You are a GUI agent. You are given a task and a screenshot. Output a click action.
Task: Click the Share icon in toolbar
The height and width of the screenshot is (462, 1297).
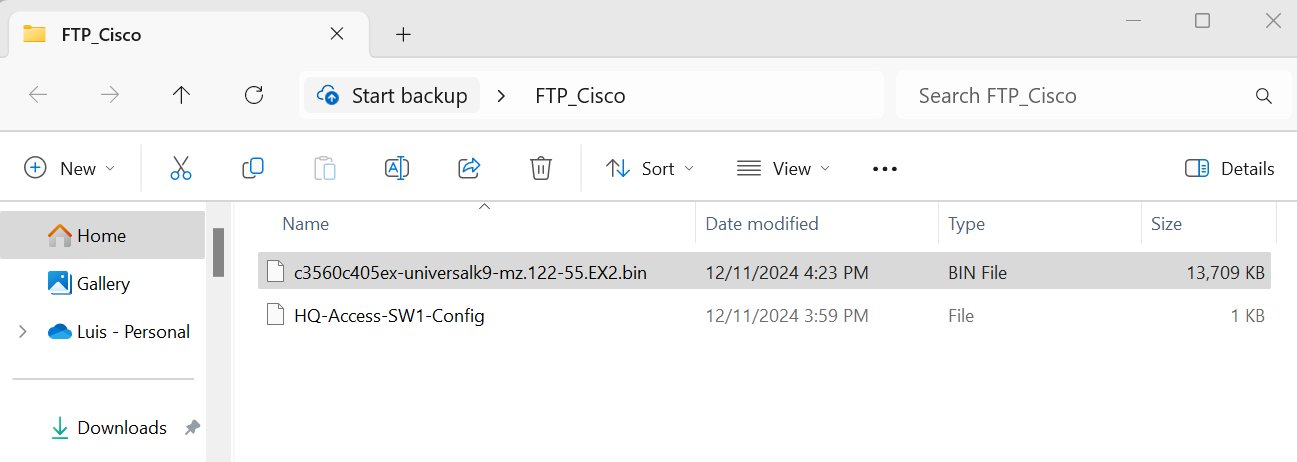[x=469, y=168]
